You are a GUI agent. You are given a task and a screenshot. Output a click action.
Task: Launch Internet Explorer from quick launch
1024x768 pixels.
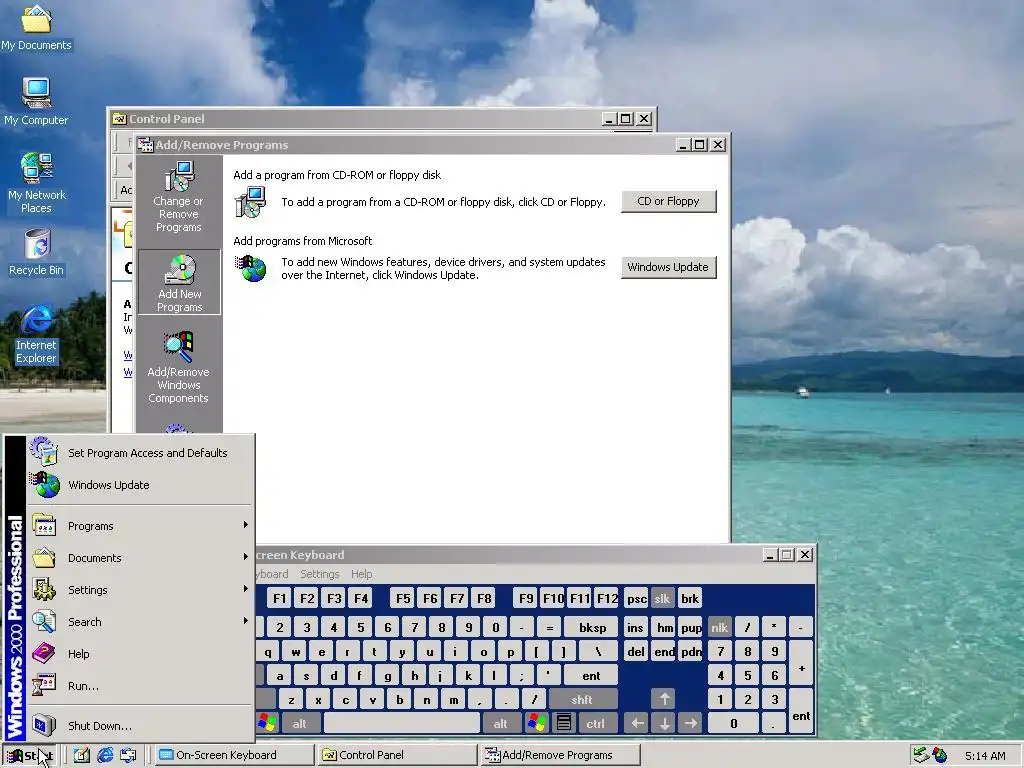coord(105,755)
